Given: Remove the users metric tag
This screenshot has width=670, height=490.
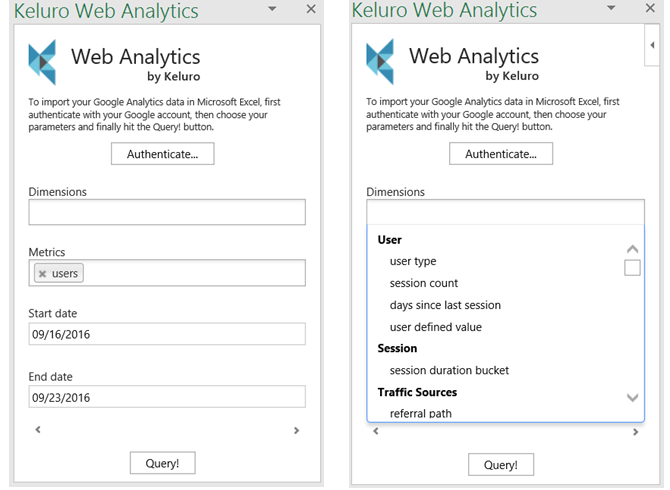Looking at the screenshot, I should (x=42, y=274).
